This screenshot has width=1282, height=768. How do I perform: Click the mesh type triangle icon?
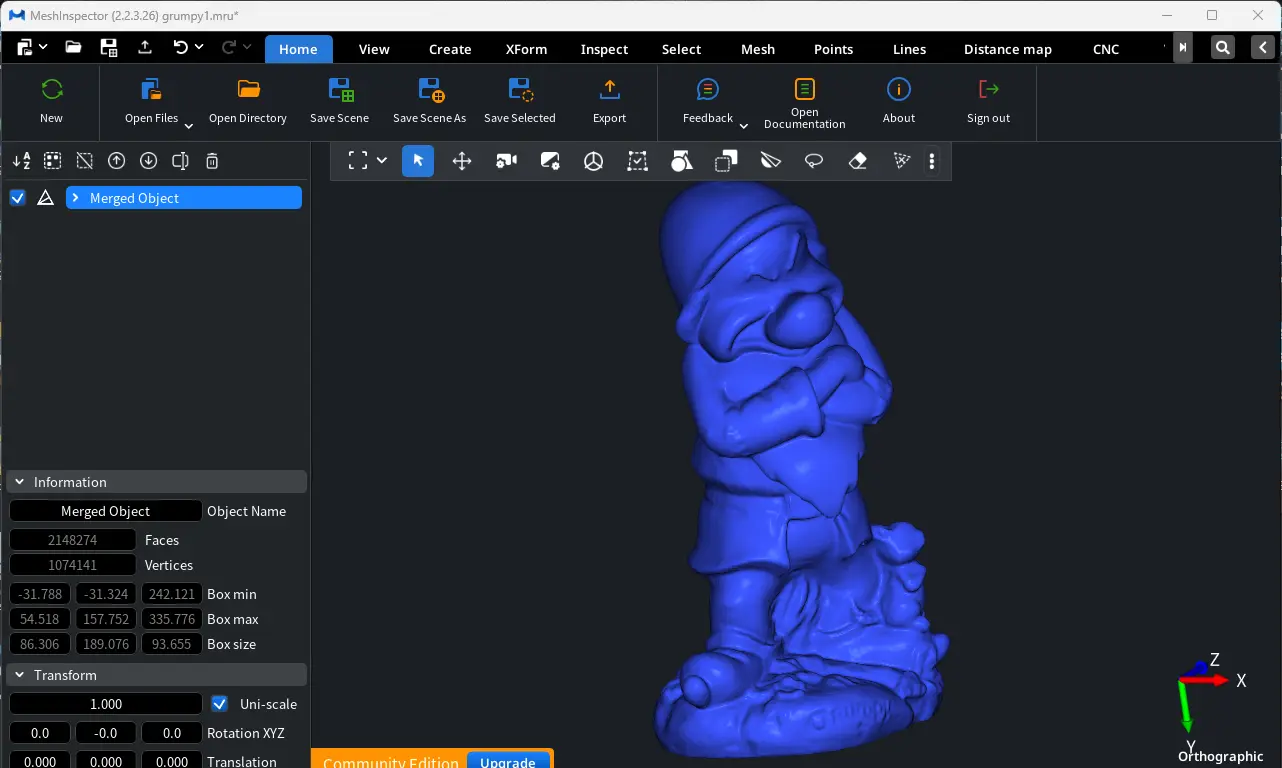click(45, 198)
